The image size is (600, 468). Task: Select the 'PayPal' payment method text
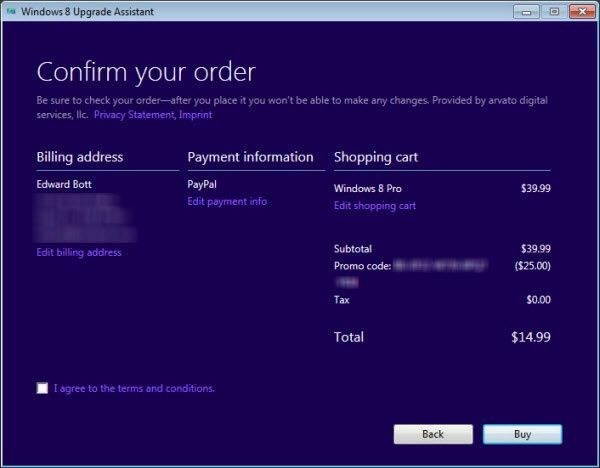tap(202, 184)
